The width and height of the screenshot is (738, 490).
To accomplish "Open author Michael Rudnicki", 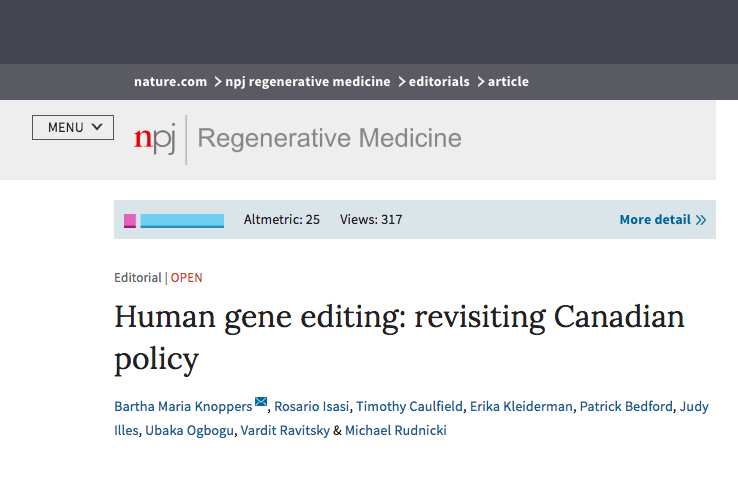I will click(395, 431).
